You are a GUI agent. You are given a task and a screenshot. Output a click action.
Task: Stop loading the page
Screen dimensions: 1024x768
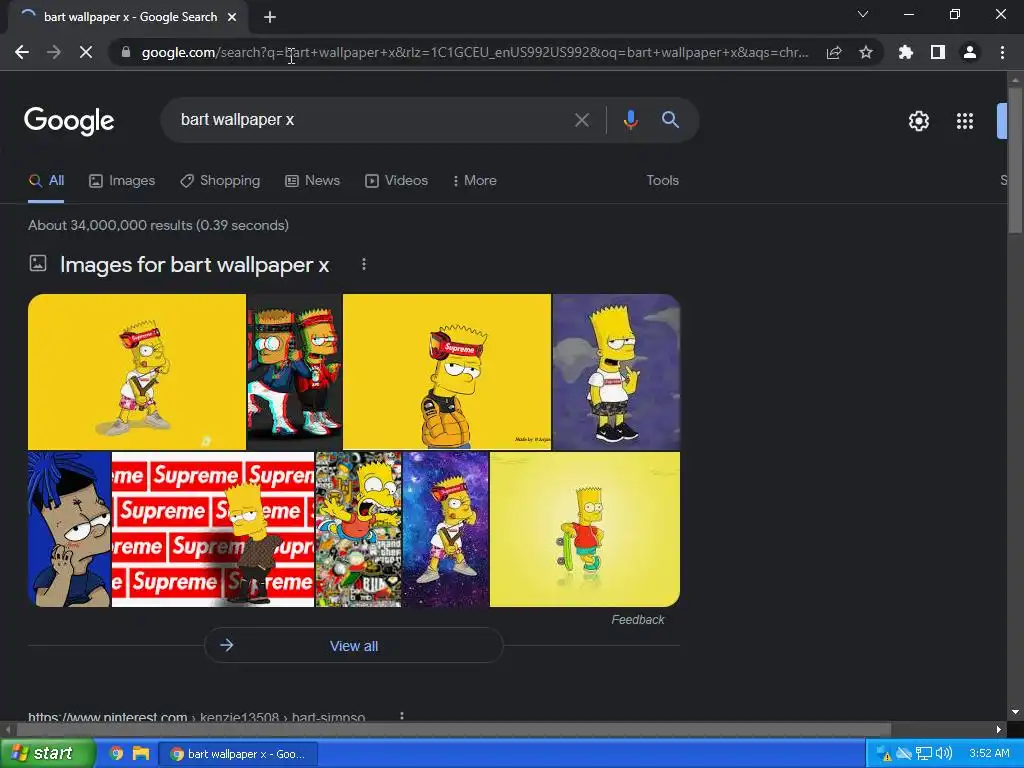point(86,52)
